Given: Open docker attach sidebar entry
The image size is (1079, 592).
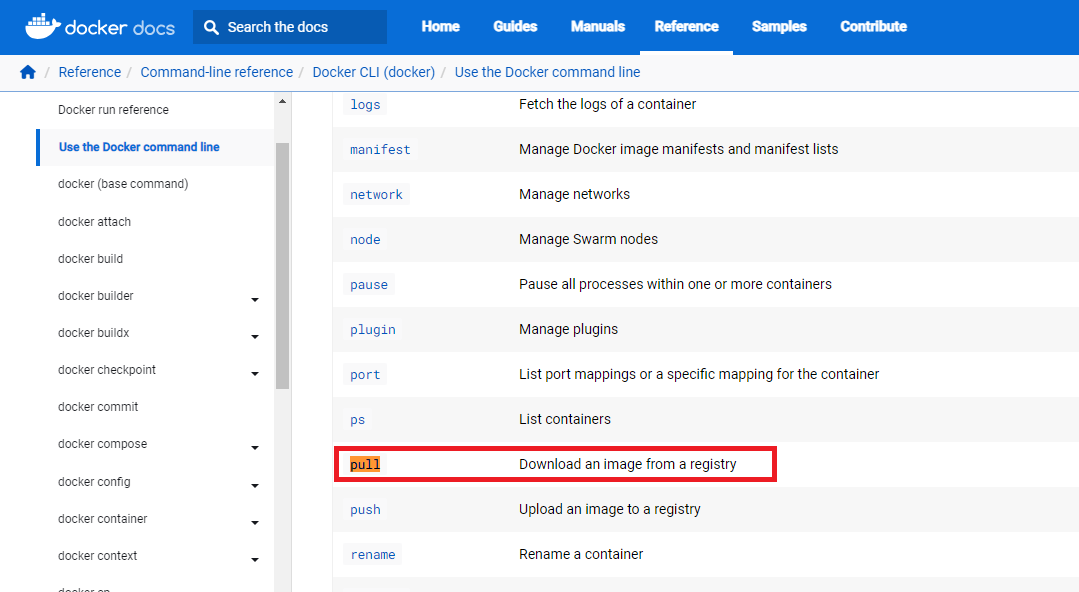Looking at the screenshot, I should coord(94,222).
